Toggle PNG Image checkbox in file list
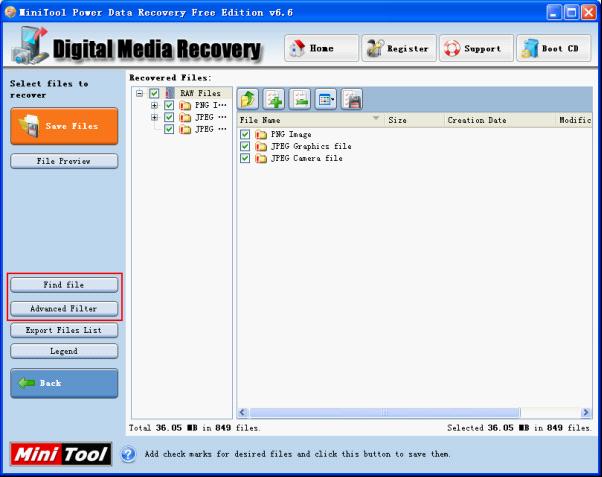This screenshot has height=477, width=602. coord(245,134)
